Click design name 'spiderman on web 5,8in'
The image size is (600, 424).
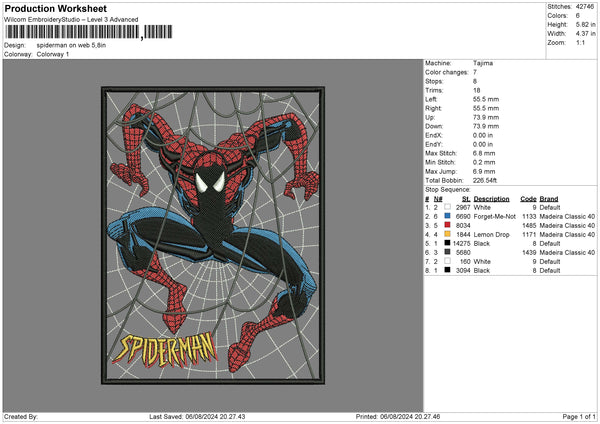click(x=71, y=45)
